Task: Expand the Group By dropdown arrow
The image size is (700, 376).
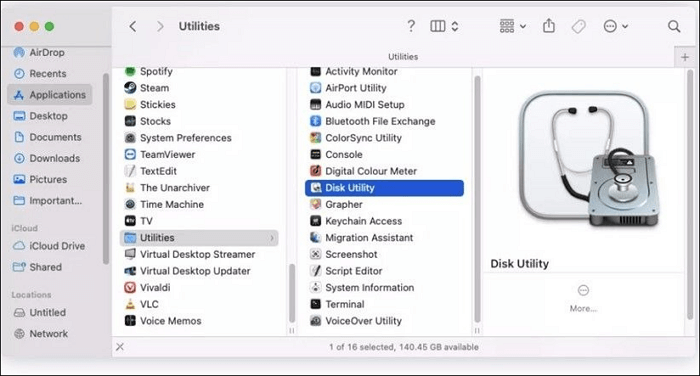Action: [x=523, y=26]
